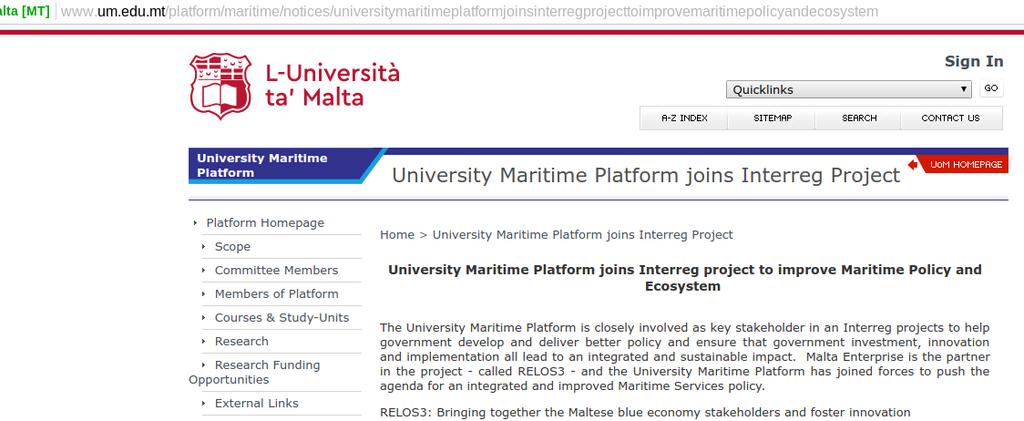Open Members of Platform sidebar link
Viewport: 1024px width, 421px height.
tap(276, 294)
